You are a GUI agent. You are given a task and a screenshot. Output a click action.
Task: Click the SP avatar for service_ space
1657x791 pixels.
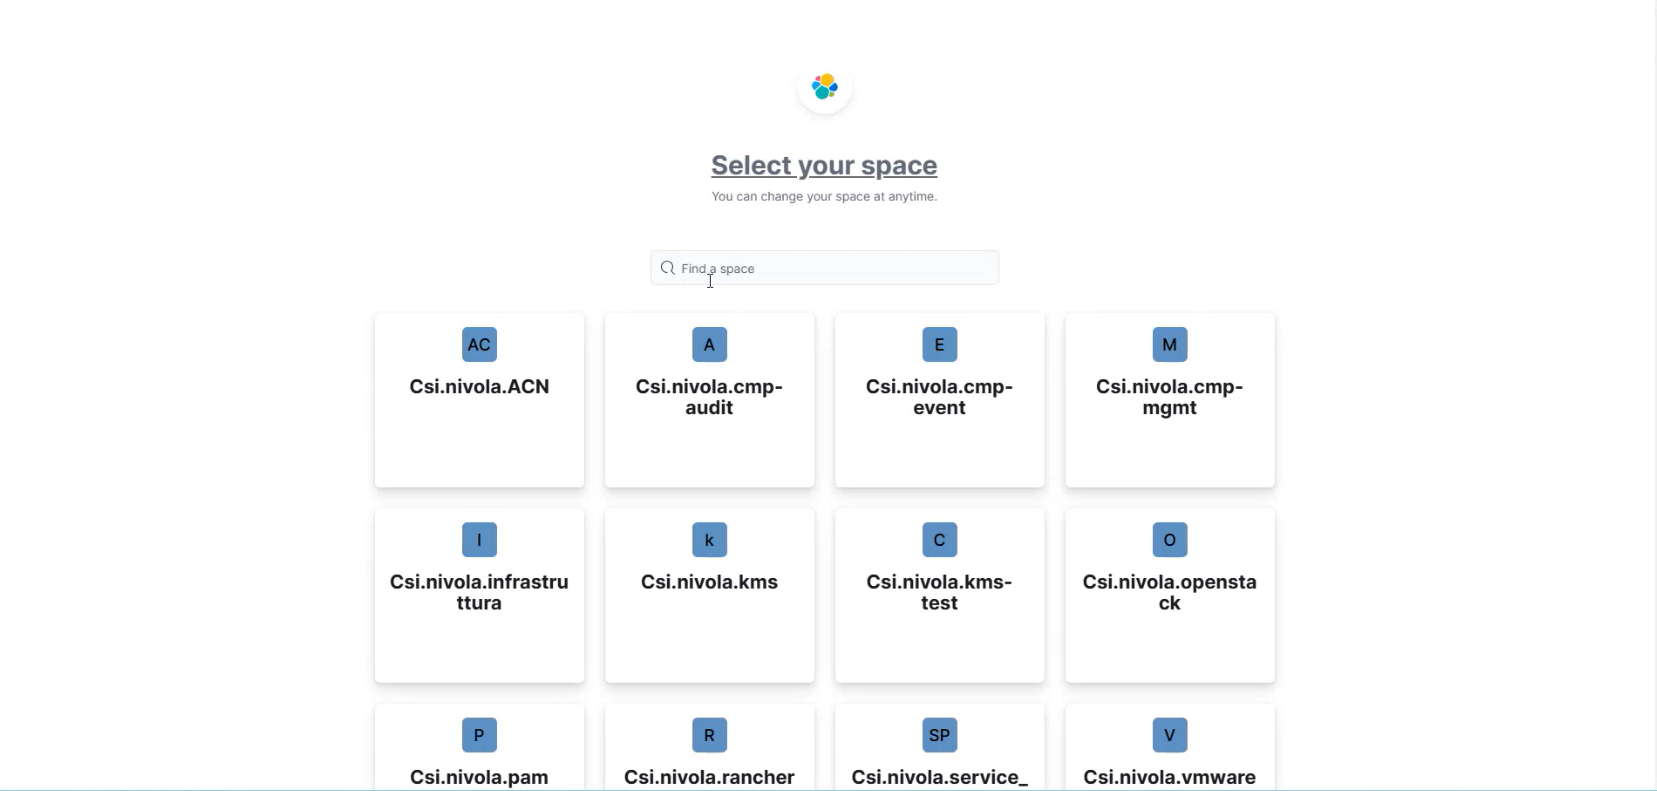[x=939, y=735]
